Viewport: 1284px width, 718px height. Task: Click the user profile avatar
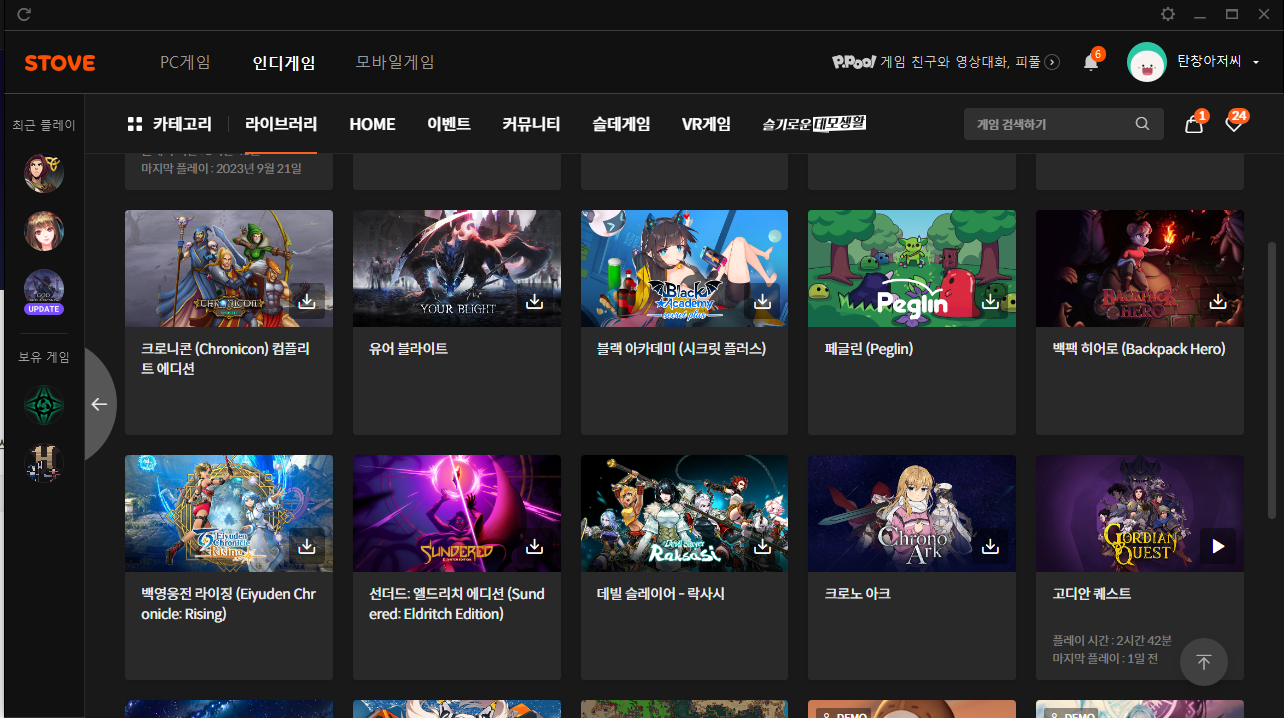pos(1147,62)
